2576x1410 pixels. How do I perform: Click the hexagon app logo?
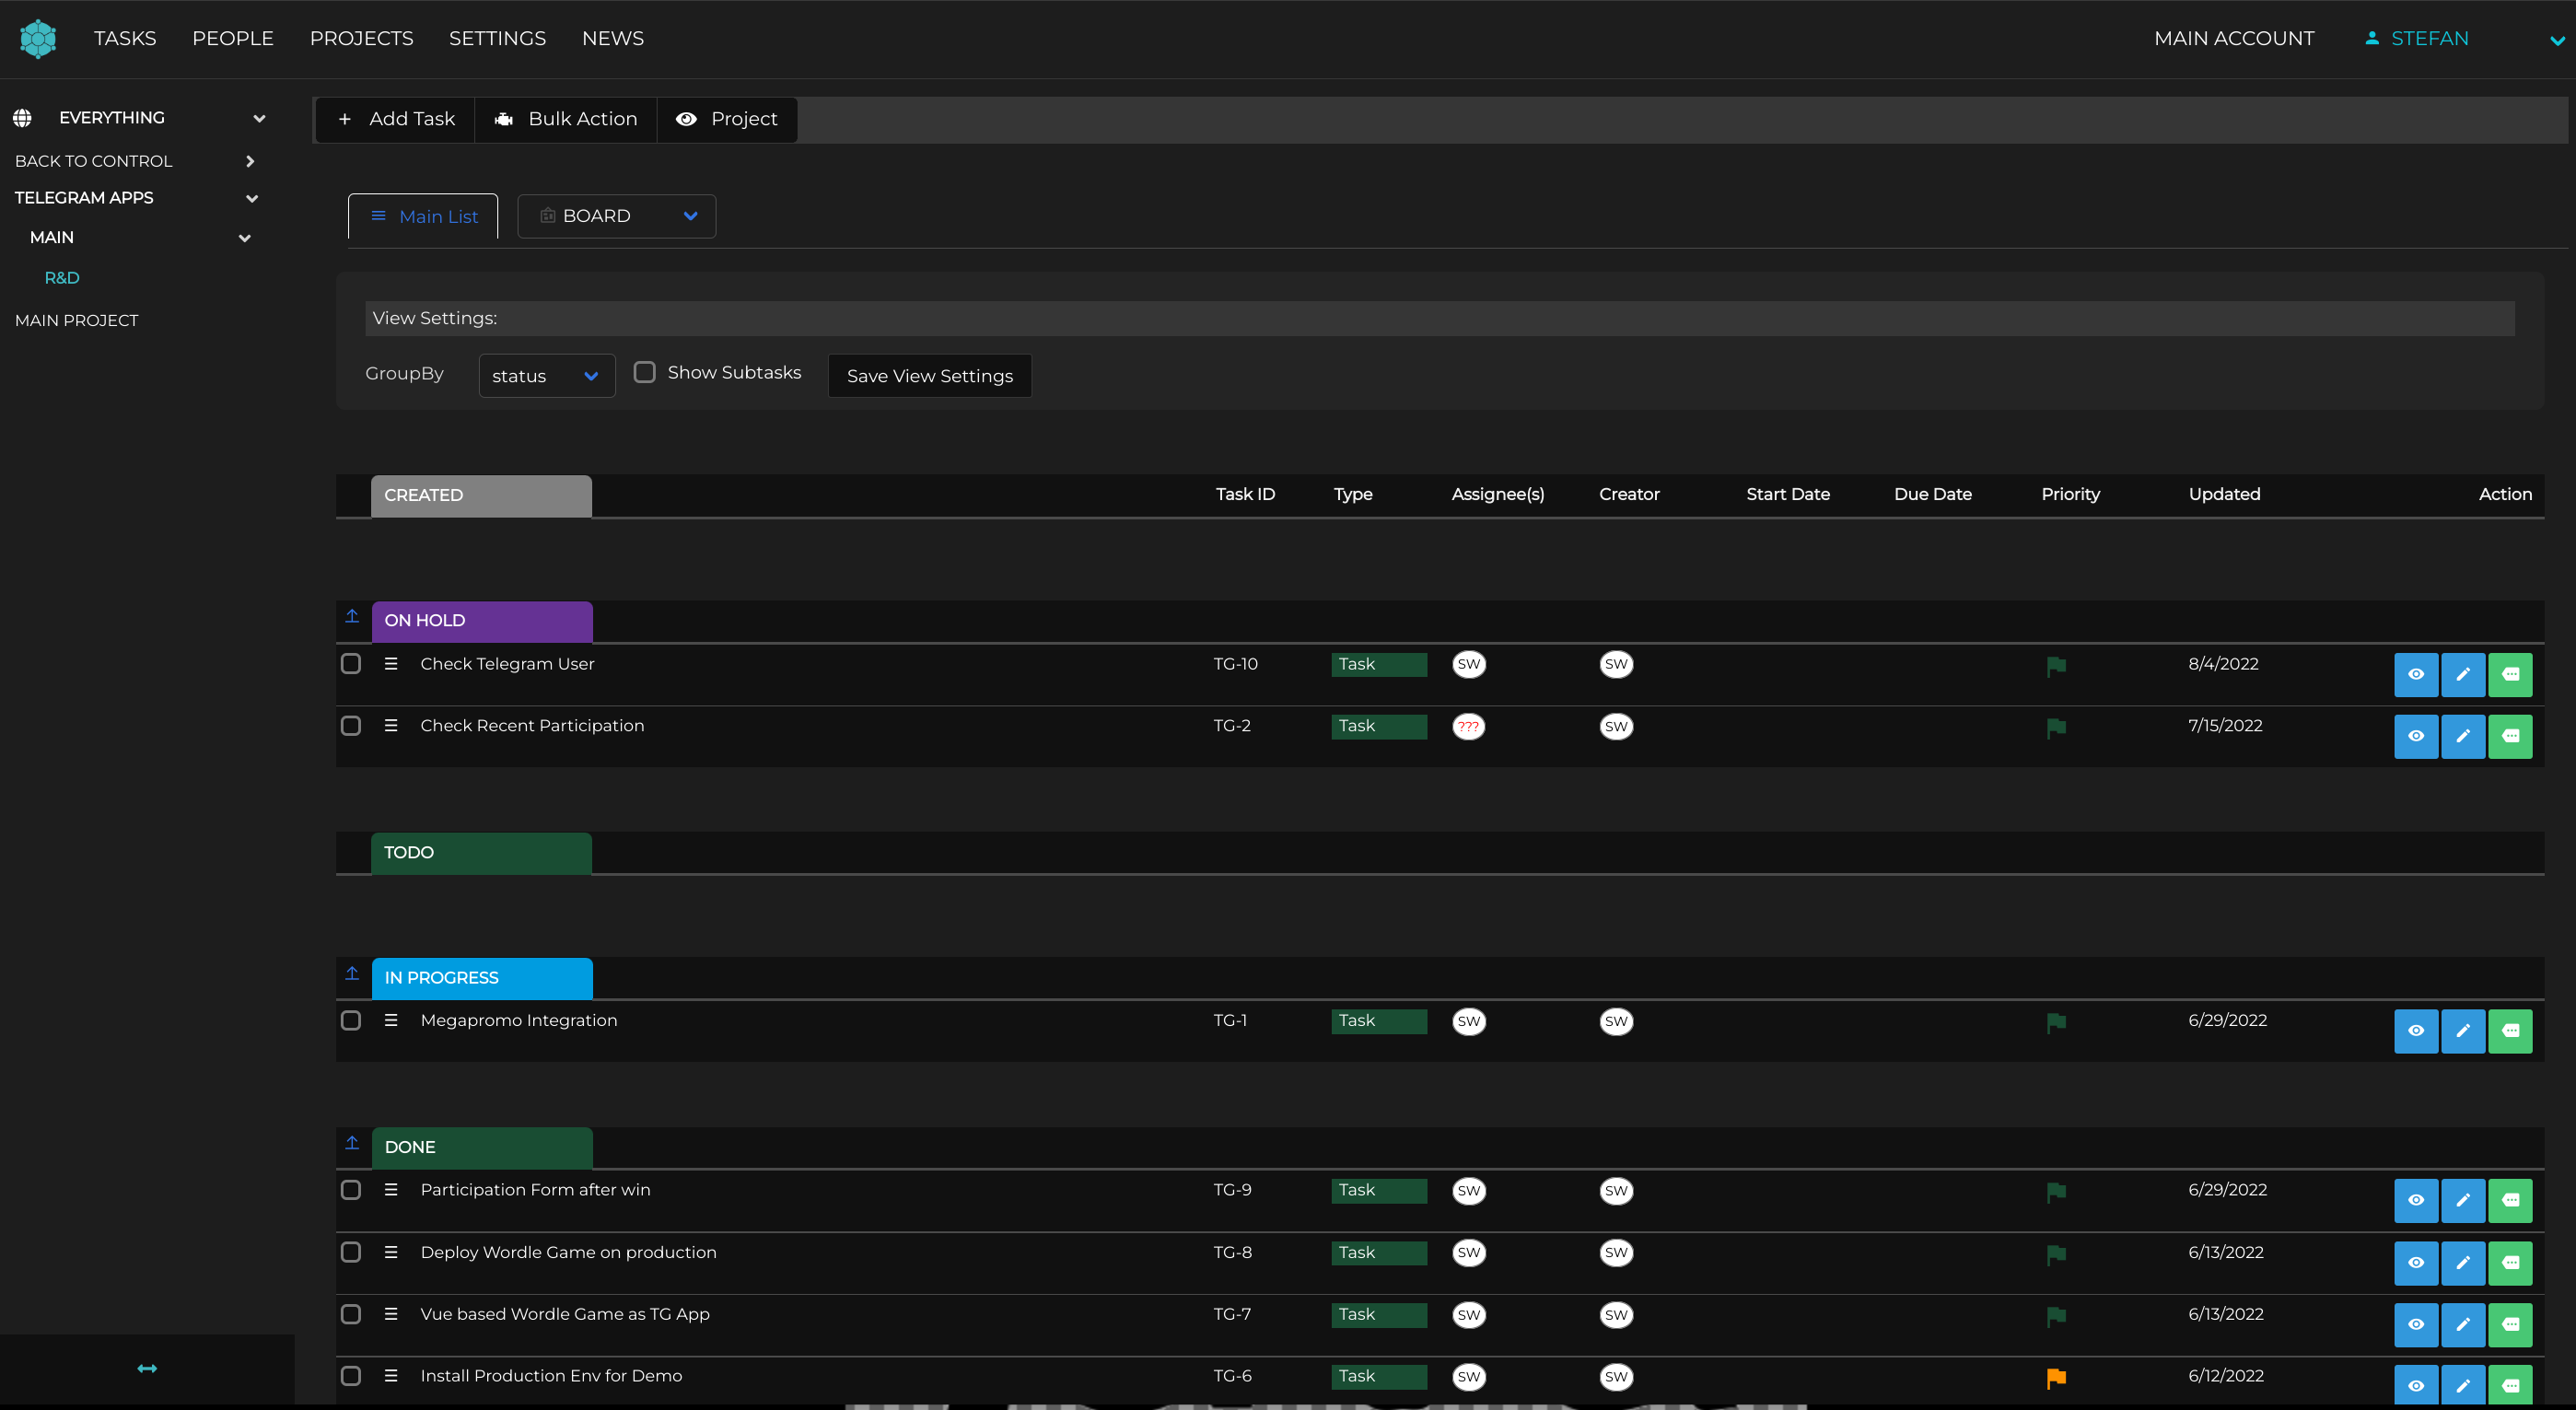[38, 39]
